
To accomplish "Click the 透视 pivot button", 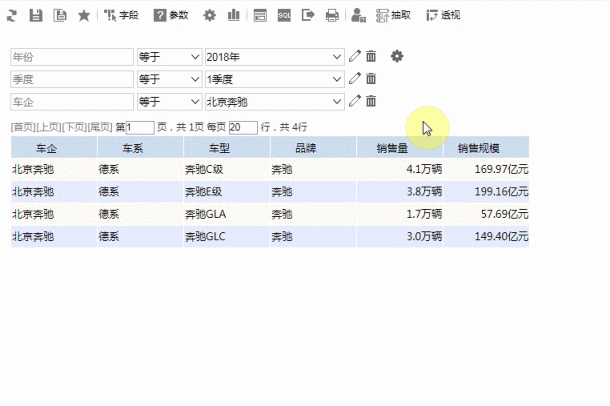I will coord(443,16).
